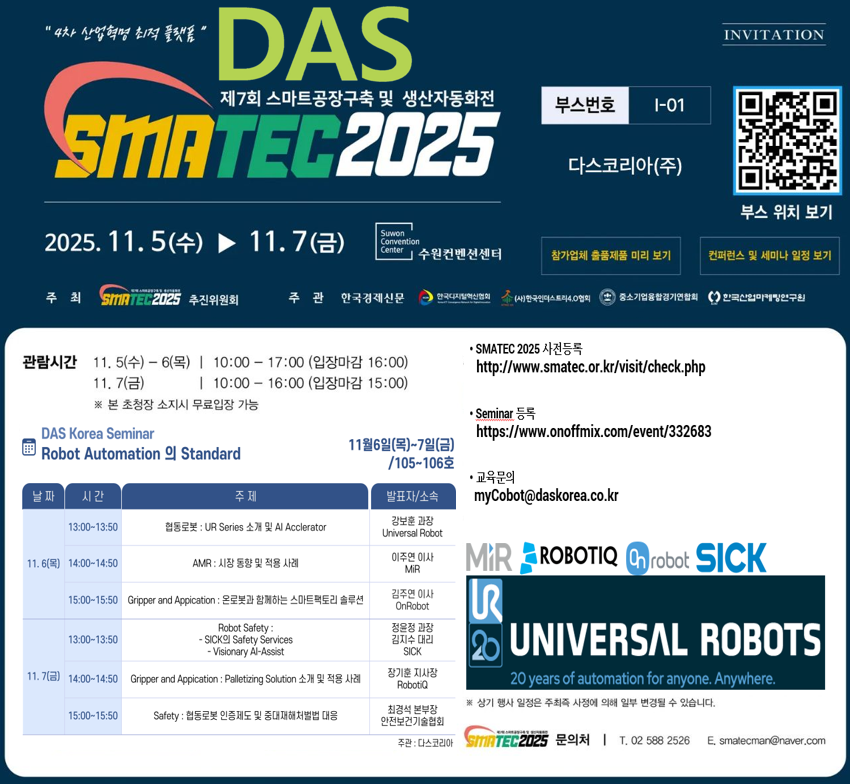Open 컨퍼런스 및 세미나 일정 보기 button

769,256
